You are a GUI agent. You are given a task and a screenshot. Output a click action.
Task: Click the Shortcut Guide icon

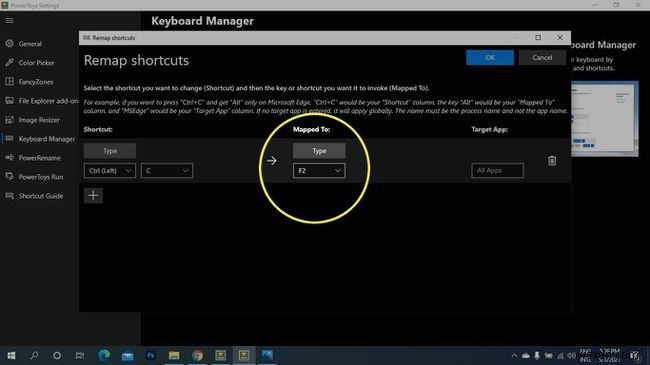point(10,195)
